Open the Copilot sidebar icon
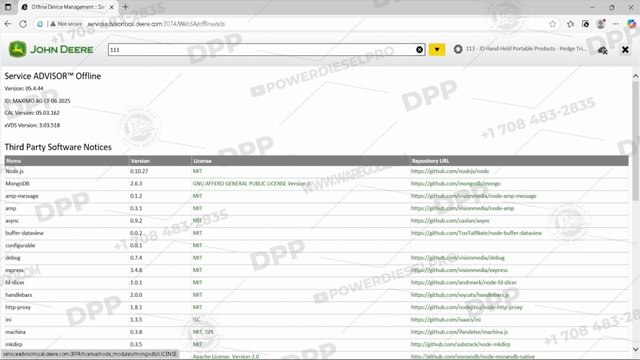 click(x=631, y=24)
